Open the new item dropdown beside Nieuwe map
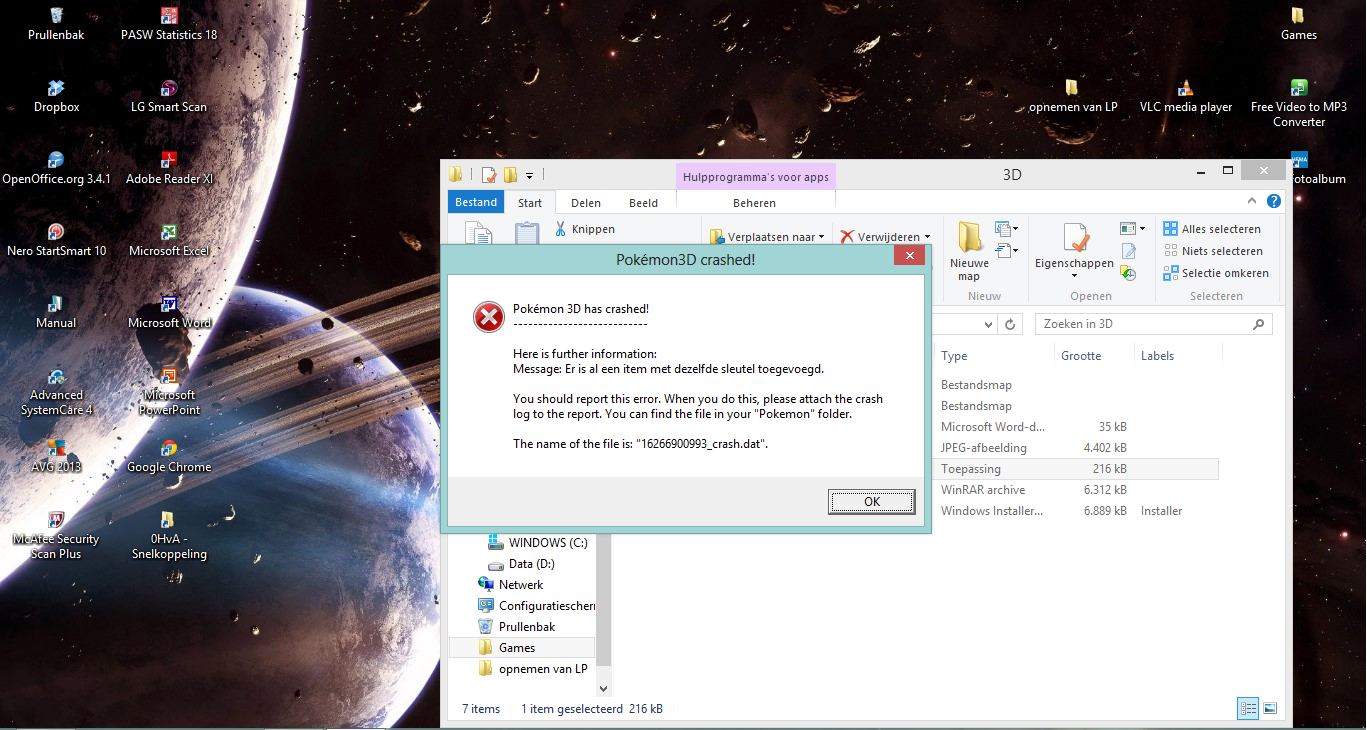 (x=1005, y=229)
